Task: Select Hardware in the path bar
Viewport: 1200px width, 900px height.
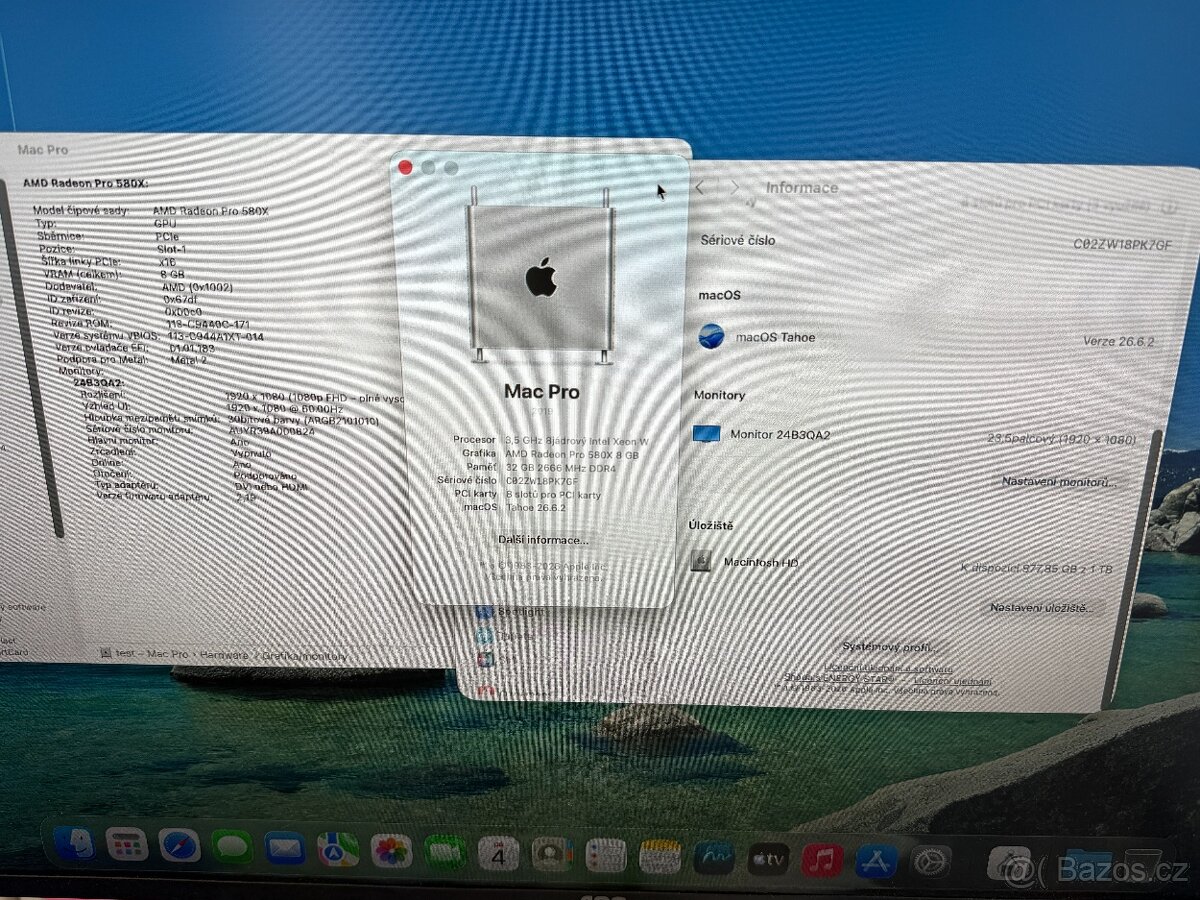Action: (x=223, y=654)
